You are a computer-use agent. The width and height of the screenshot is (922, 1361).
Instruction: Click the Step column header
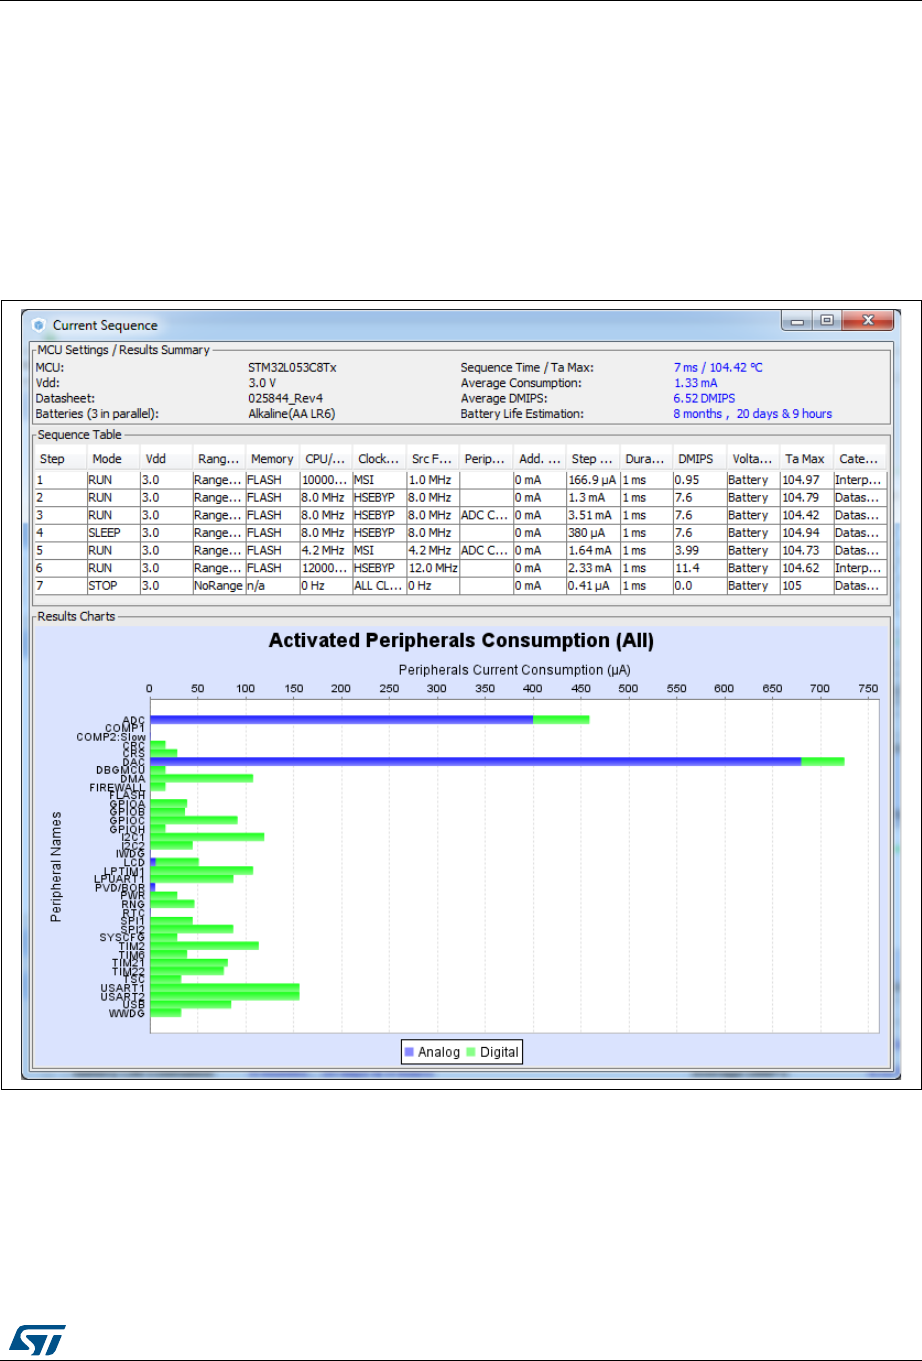pyautogui.click(x=60, y=459)
